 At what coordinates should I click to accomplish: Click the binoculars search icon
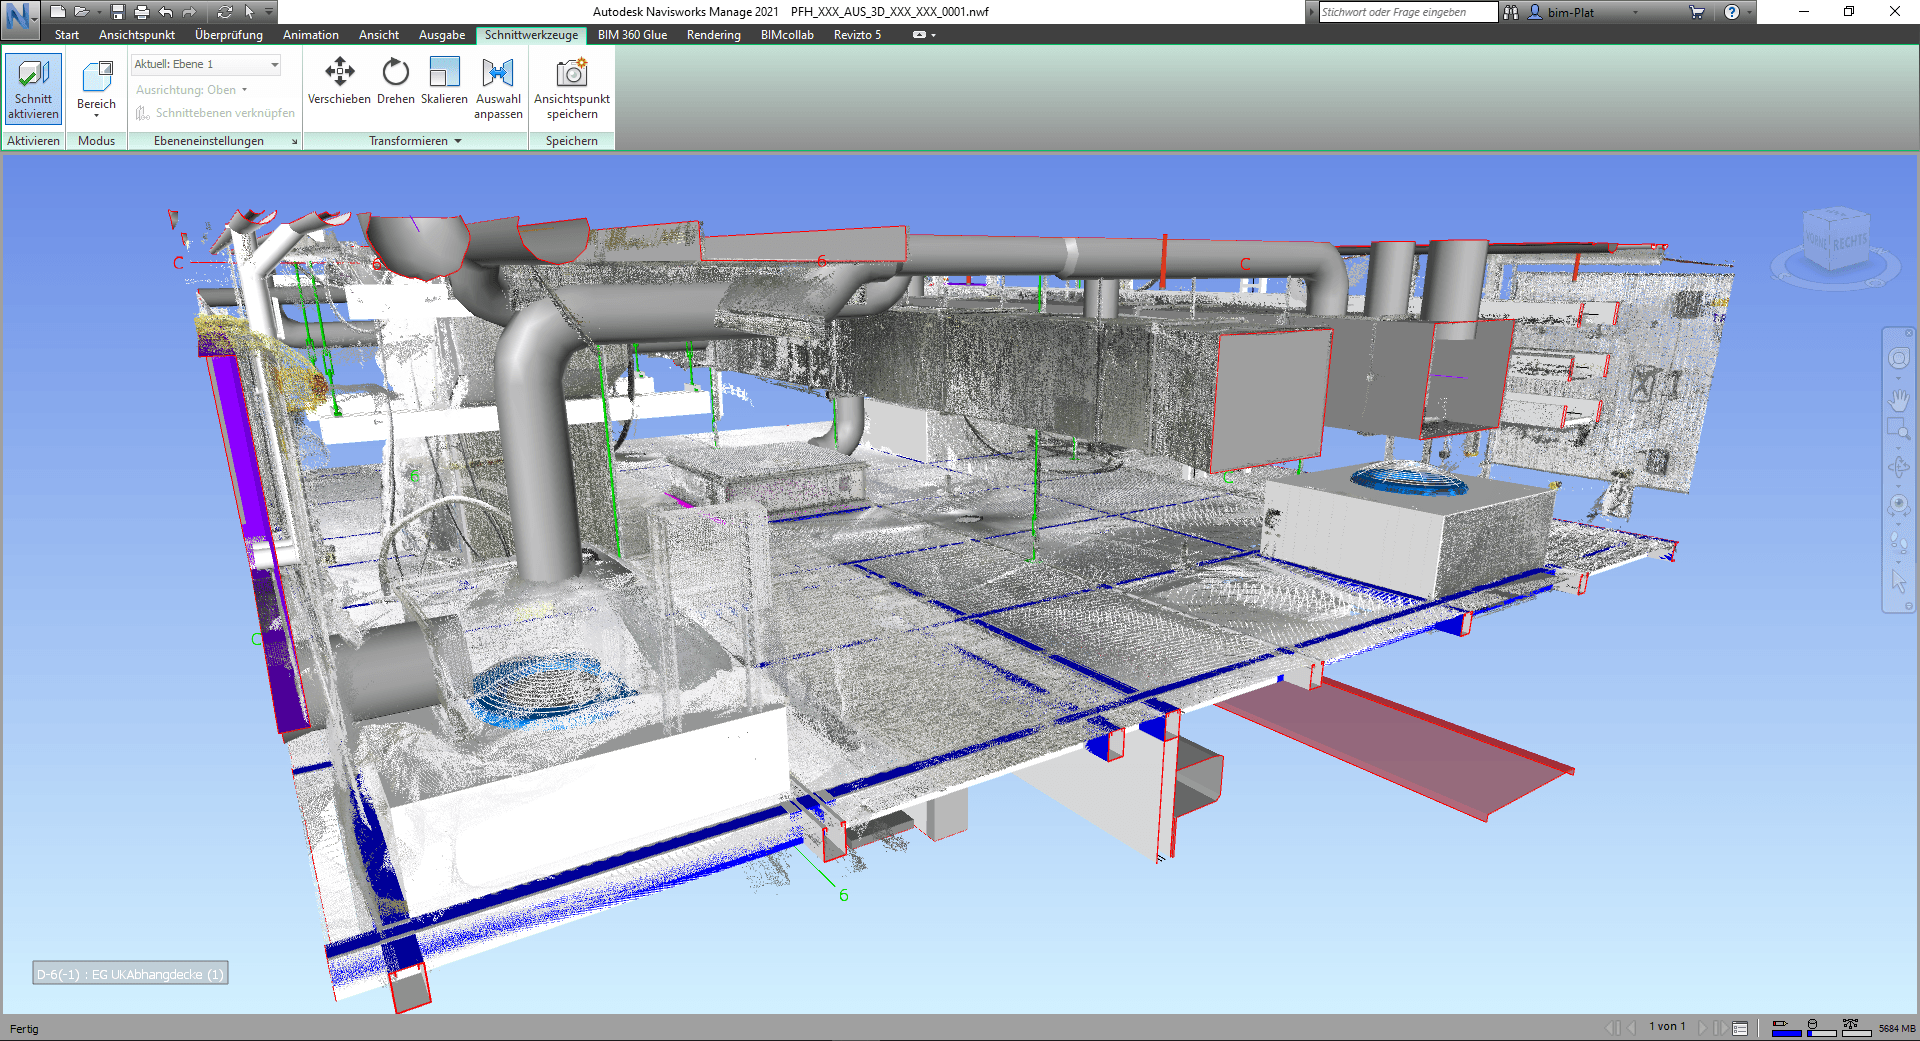(1511, 12)
